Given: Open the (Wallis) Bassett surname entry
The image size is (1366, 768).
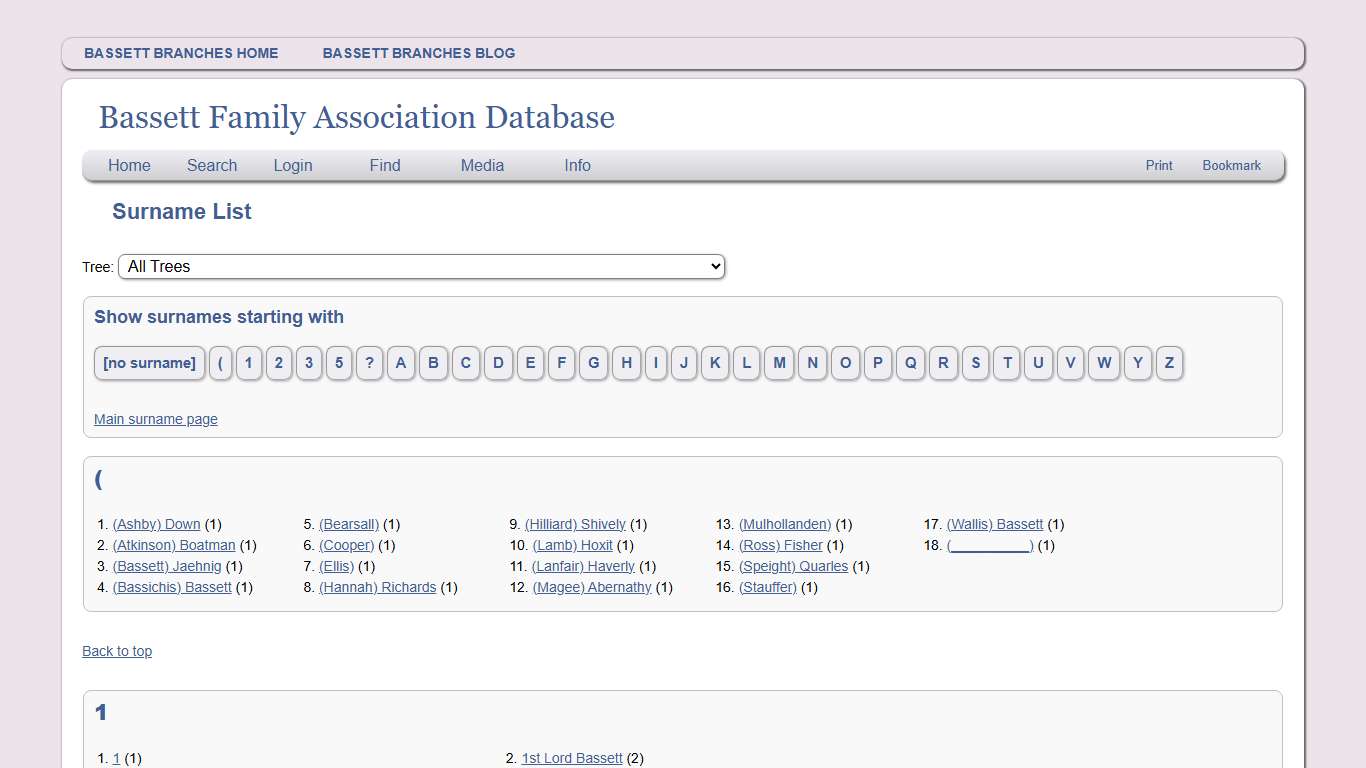Looking at the screenshot, I should (x=995, y=524).
